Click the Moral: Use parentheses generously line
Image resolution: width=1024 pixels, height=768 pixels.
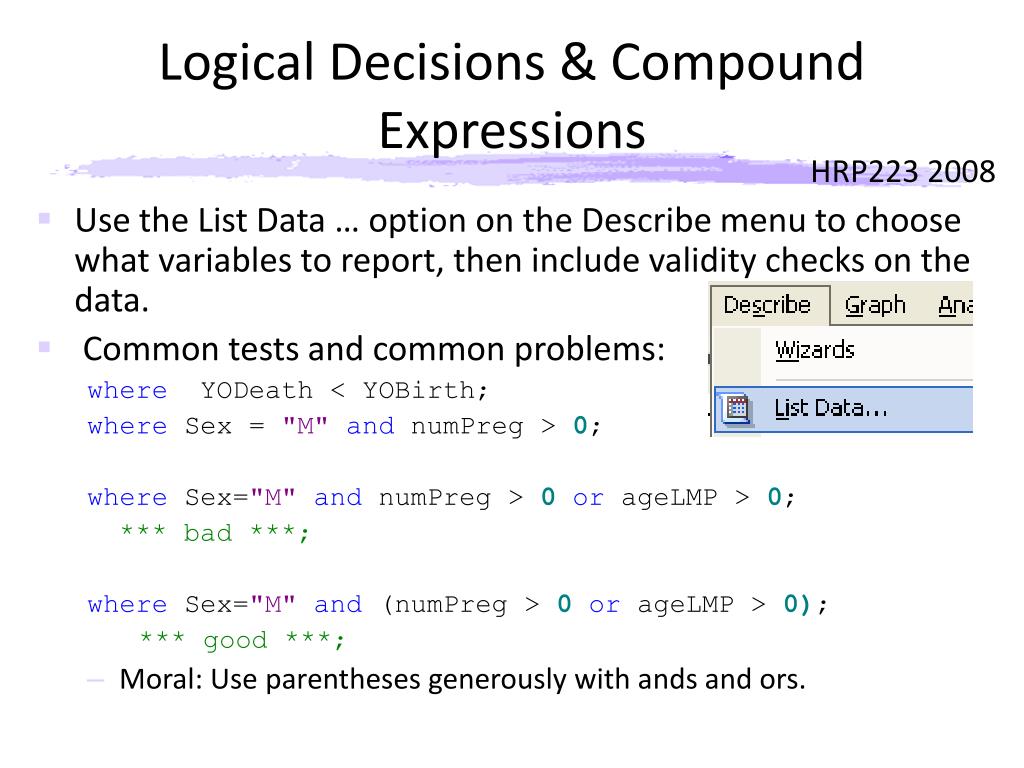click(x=462, y=679)
